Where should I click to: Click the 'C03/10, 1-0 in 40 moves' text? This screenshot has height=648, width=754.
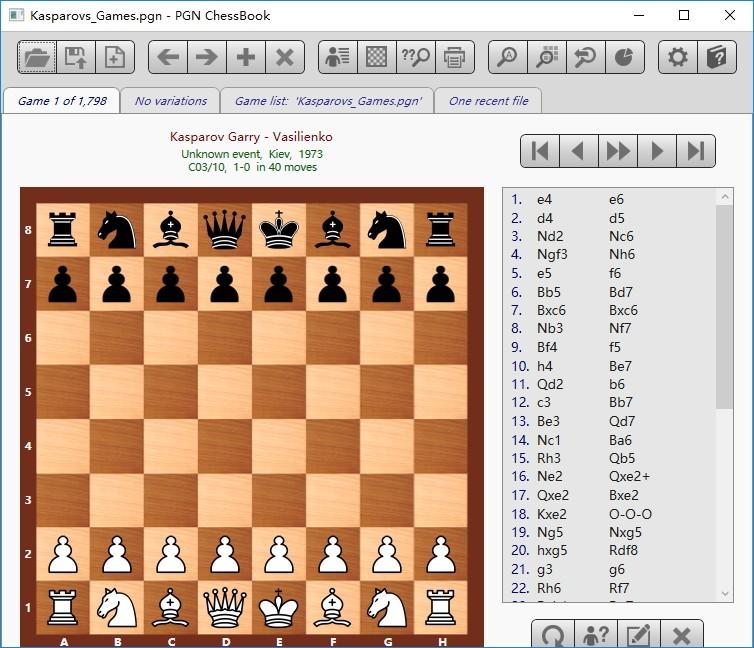[x=252, y=167]
